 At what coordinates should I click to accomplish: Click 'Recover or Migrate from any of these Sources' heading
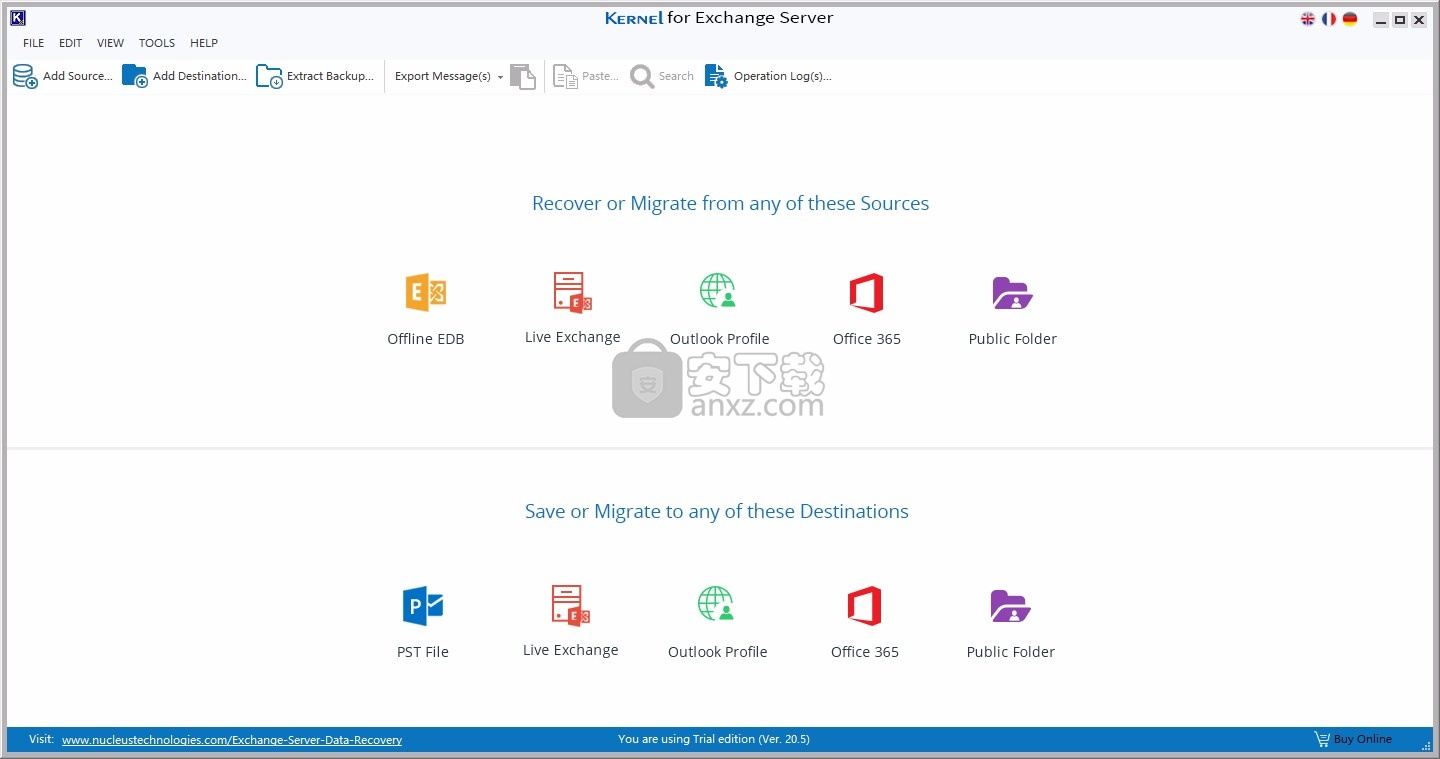(x=731, y=203)
